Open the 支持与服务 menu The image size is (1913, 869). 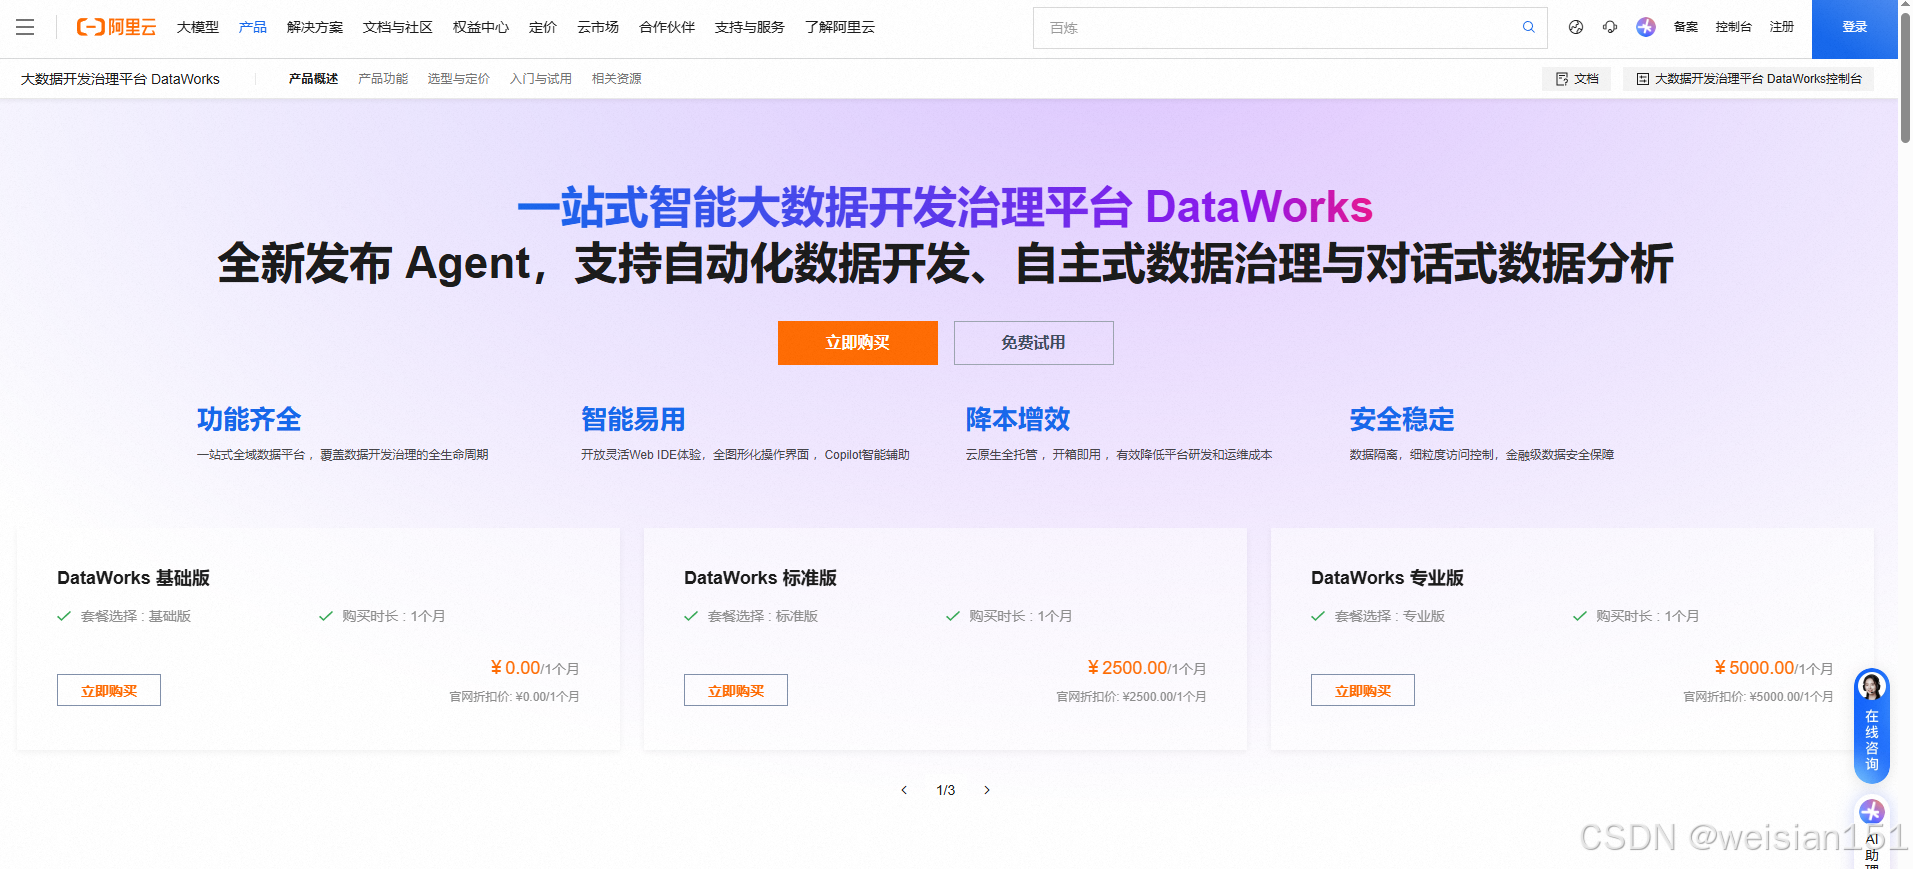[750, 27]
